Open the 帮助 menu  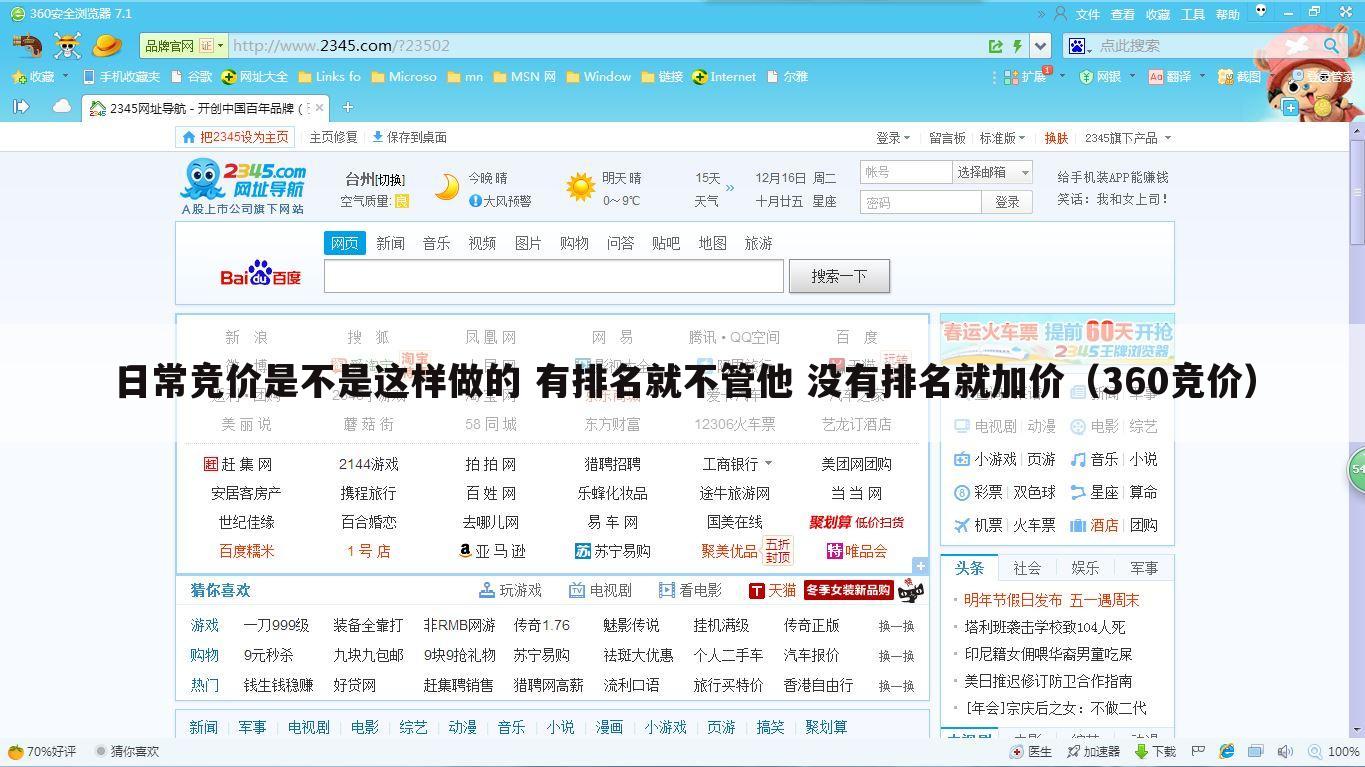(x=1228, y=14)
